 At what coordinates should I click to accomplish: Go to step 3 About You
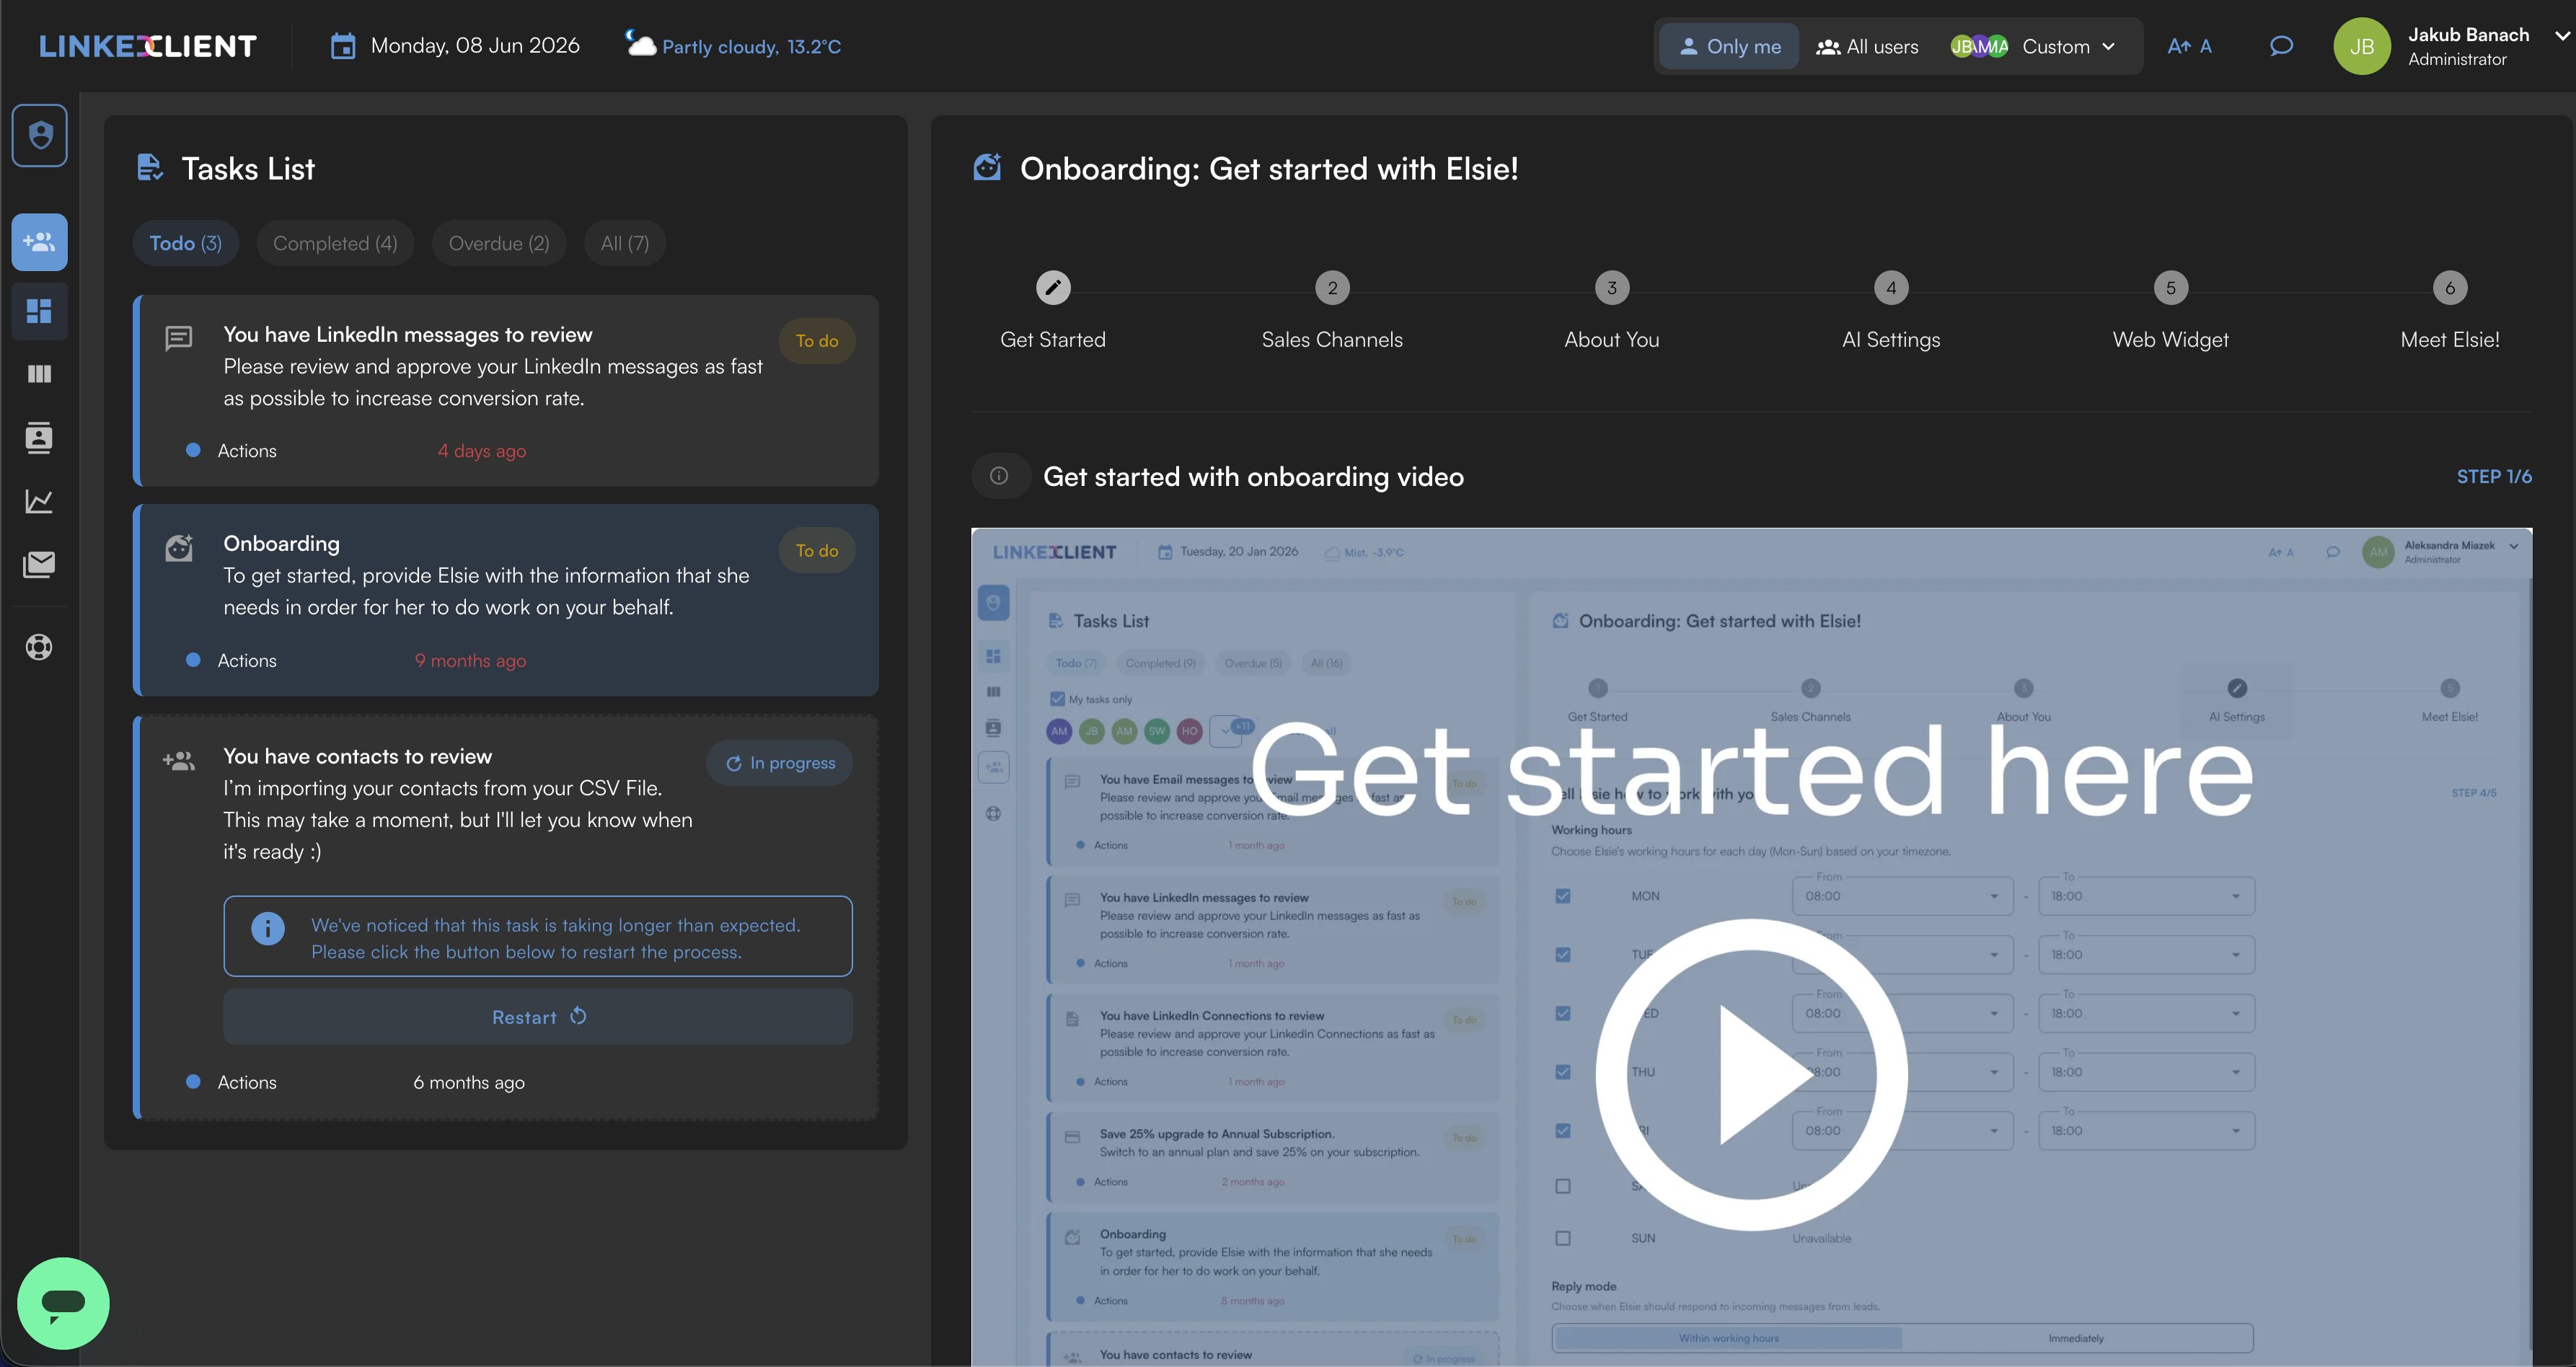click(x=1612, y=312)
